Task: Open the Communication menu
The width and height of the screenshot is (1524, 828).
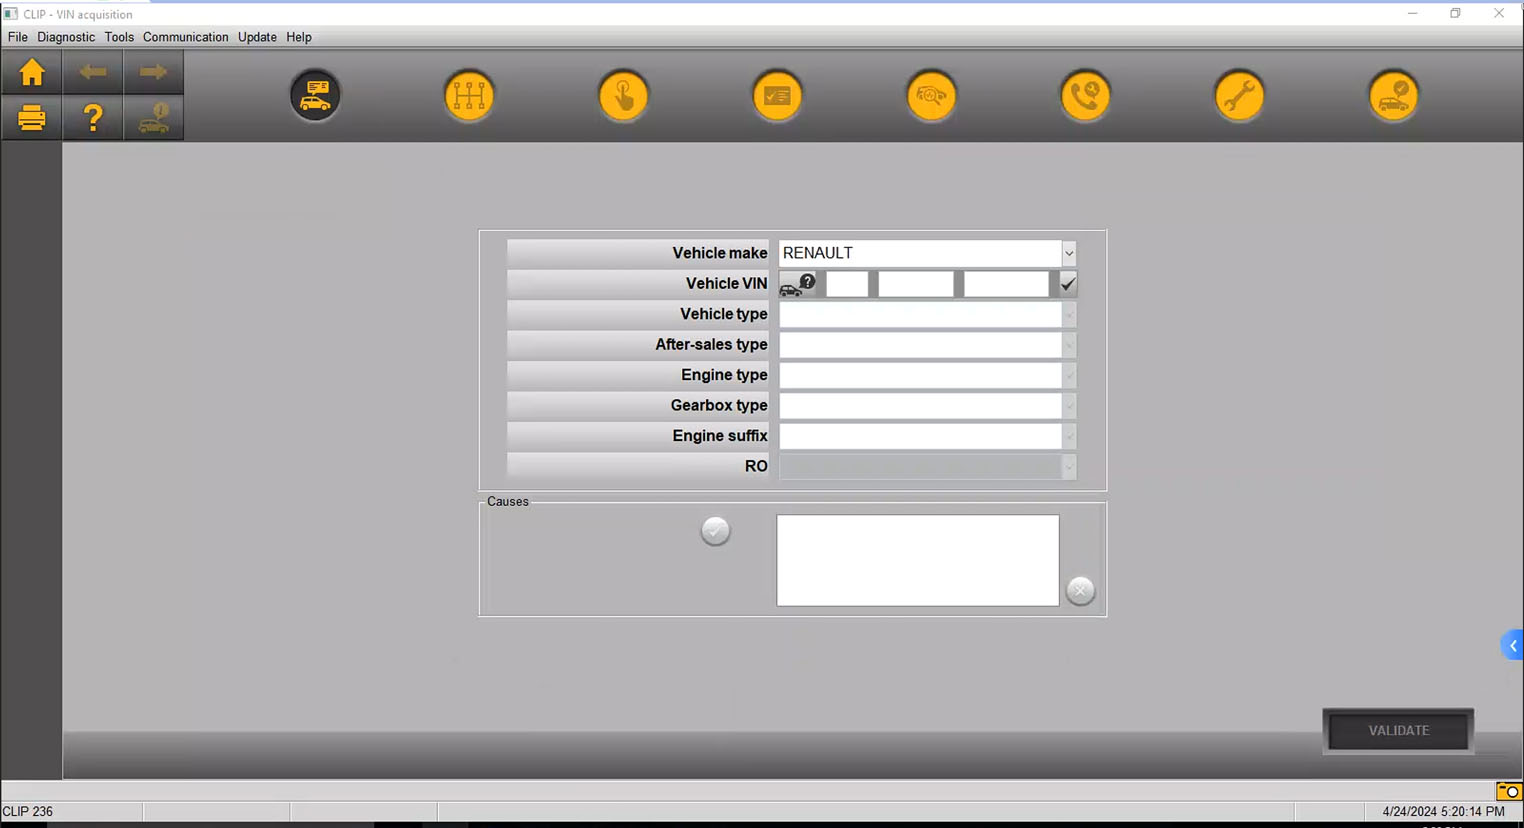Action: point(186,37)
